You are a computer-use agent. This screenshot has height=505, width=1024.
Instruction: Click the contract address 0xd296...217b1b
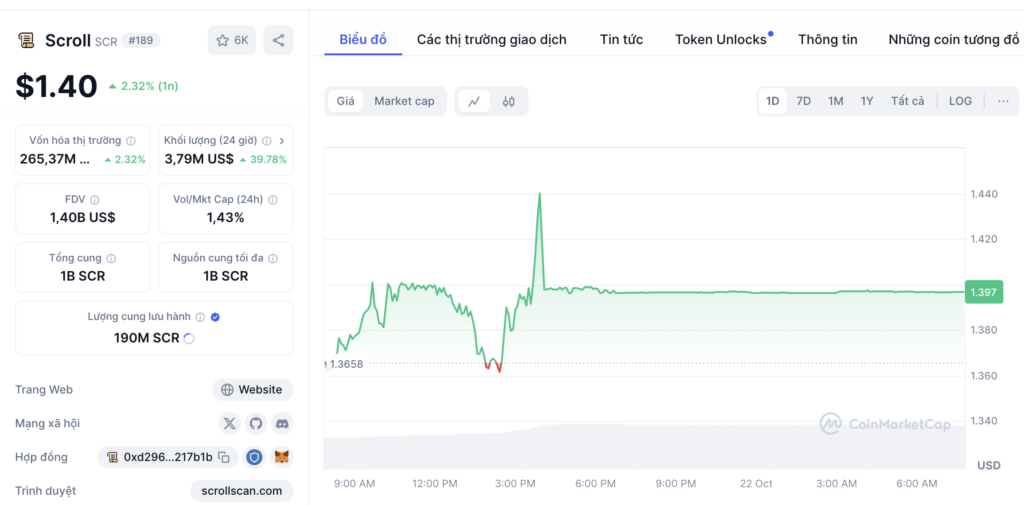coord(168,457)
